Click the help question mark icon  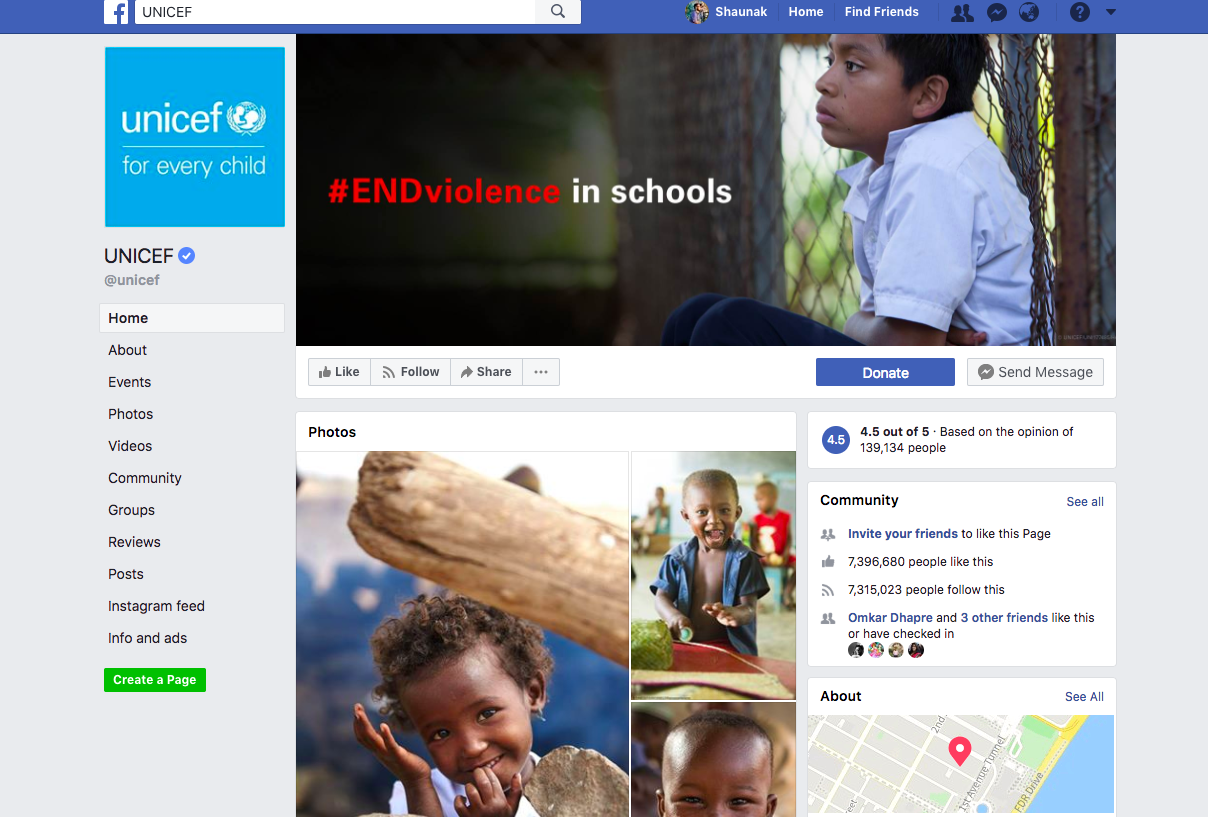[1080, 12]
